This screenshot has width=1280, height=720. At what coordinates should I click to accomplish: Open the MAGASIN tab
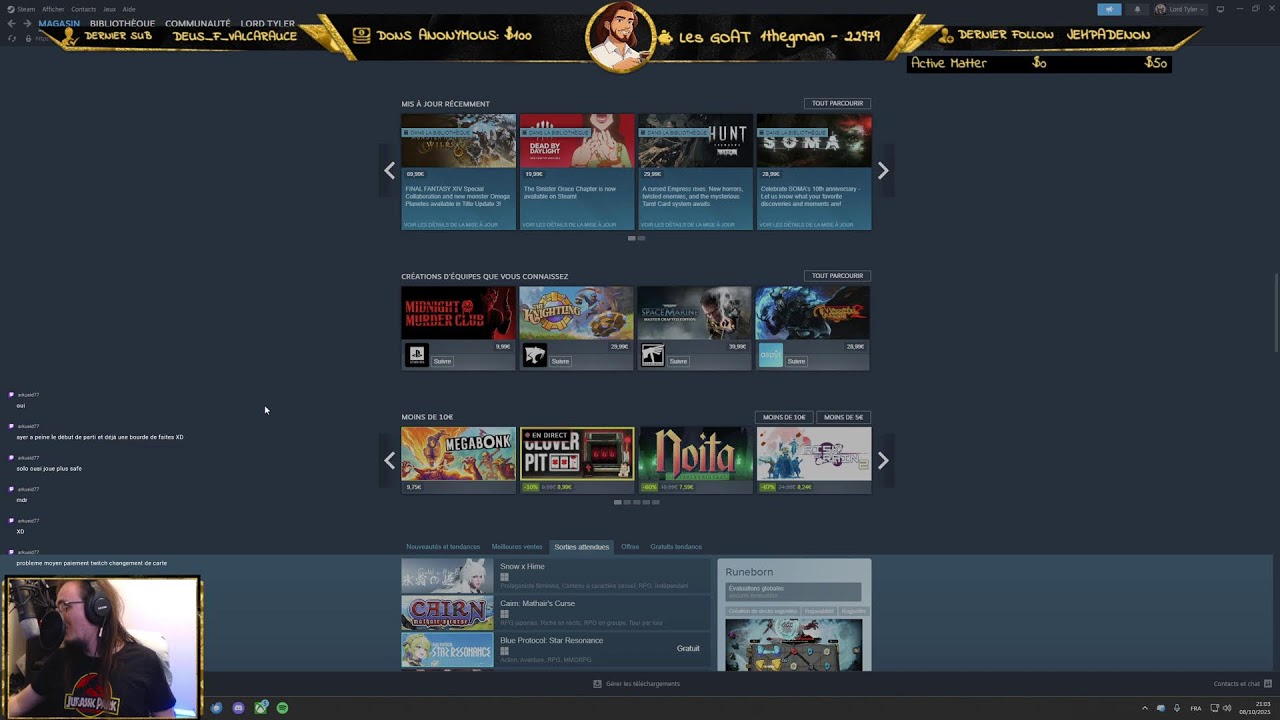59,23
